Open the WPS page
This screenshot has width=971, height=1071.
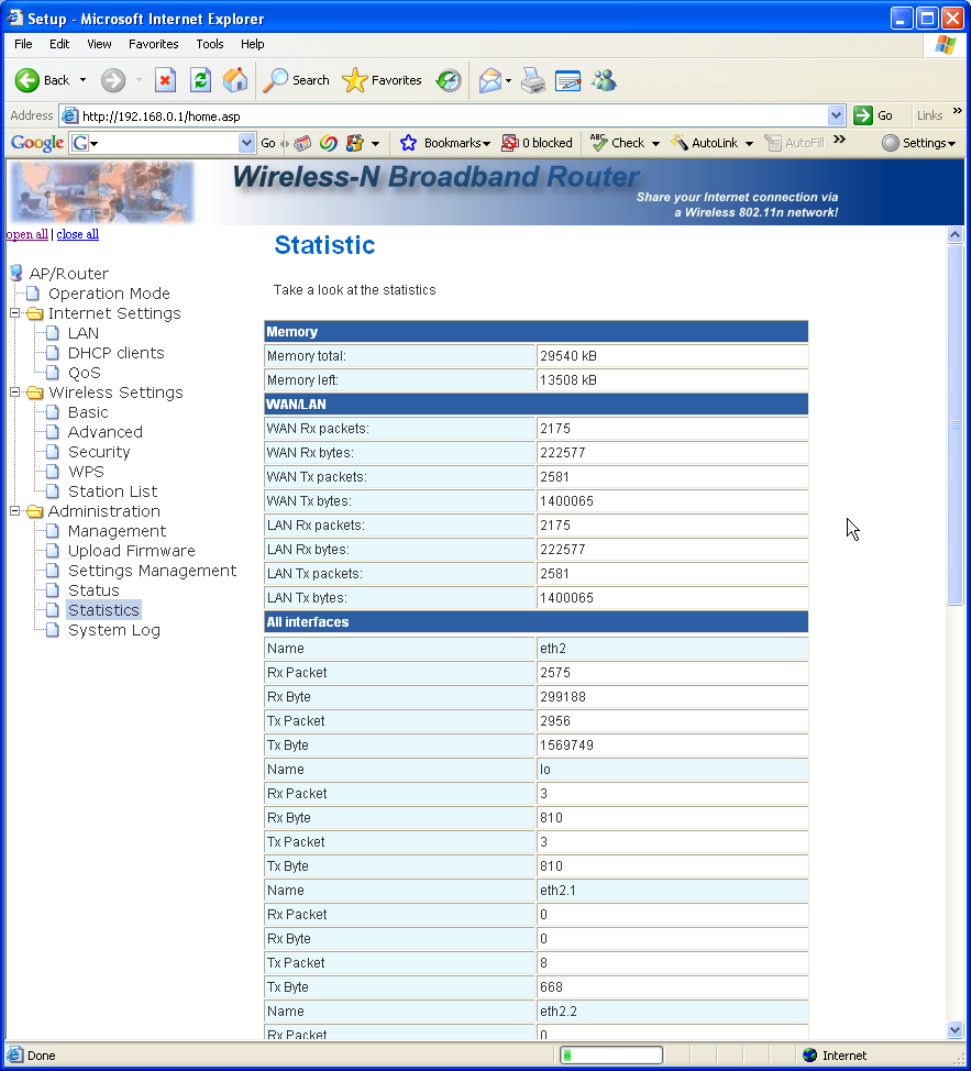pyautogui.click(x=86, y=472)
